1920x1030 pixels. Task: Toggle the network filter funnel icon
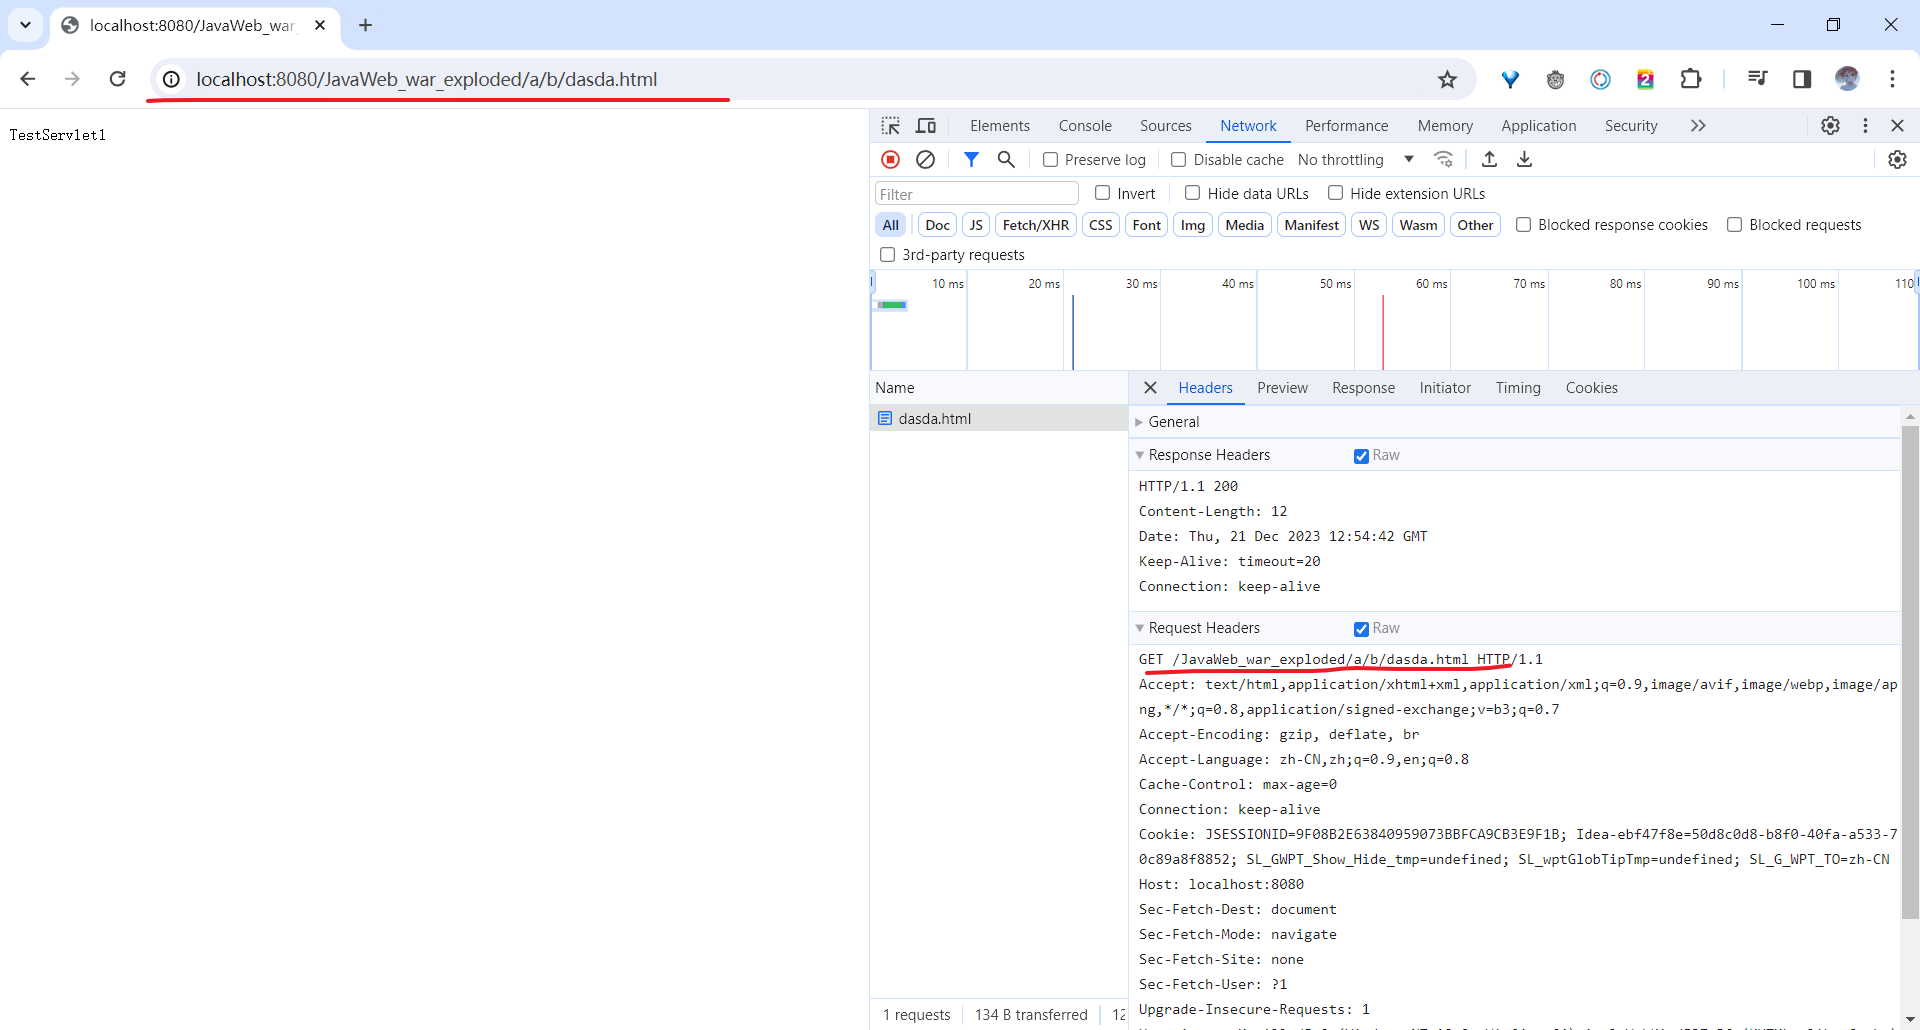click(x=971, y=159)
